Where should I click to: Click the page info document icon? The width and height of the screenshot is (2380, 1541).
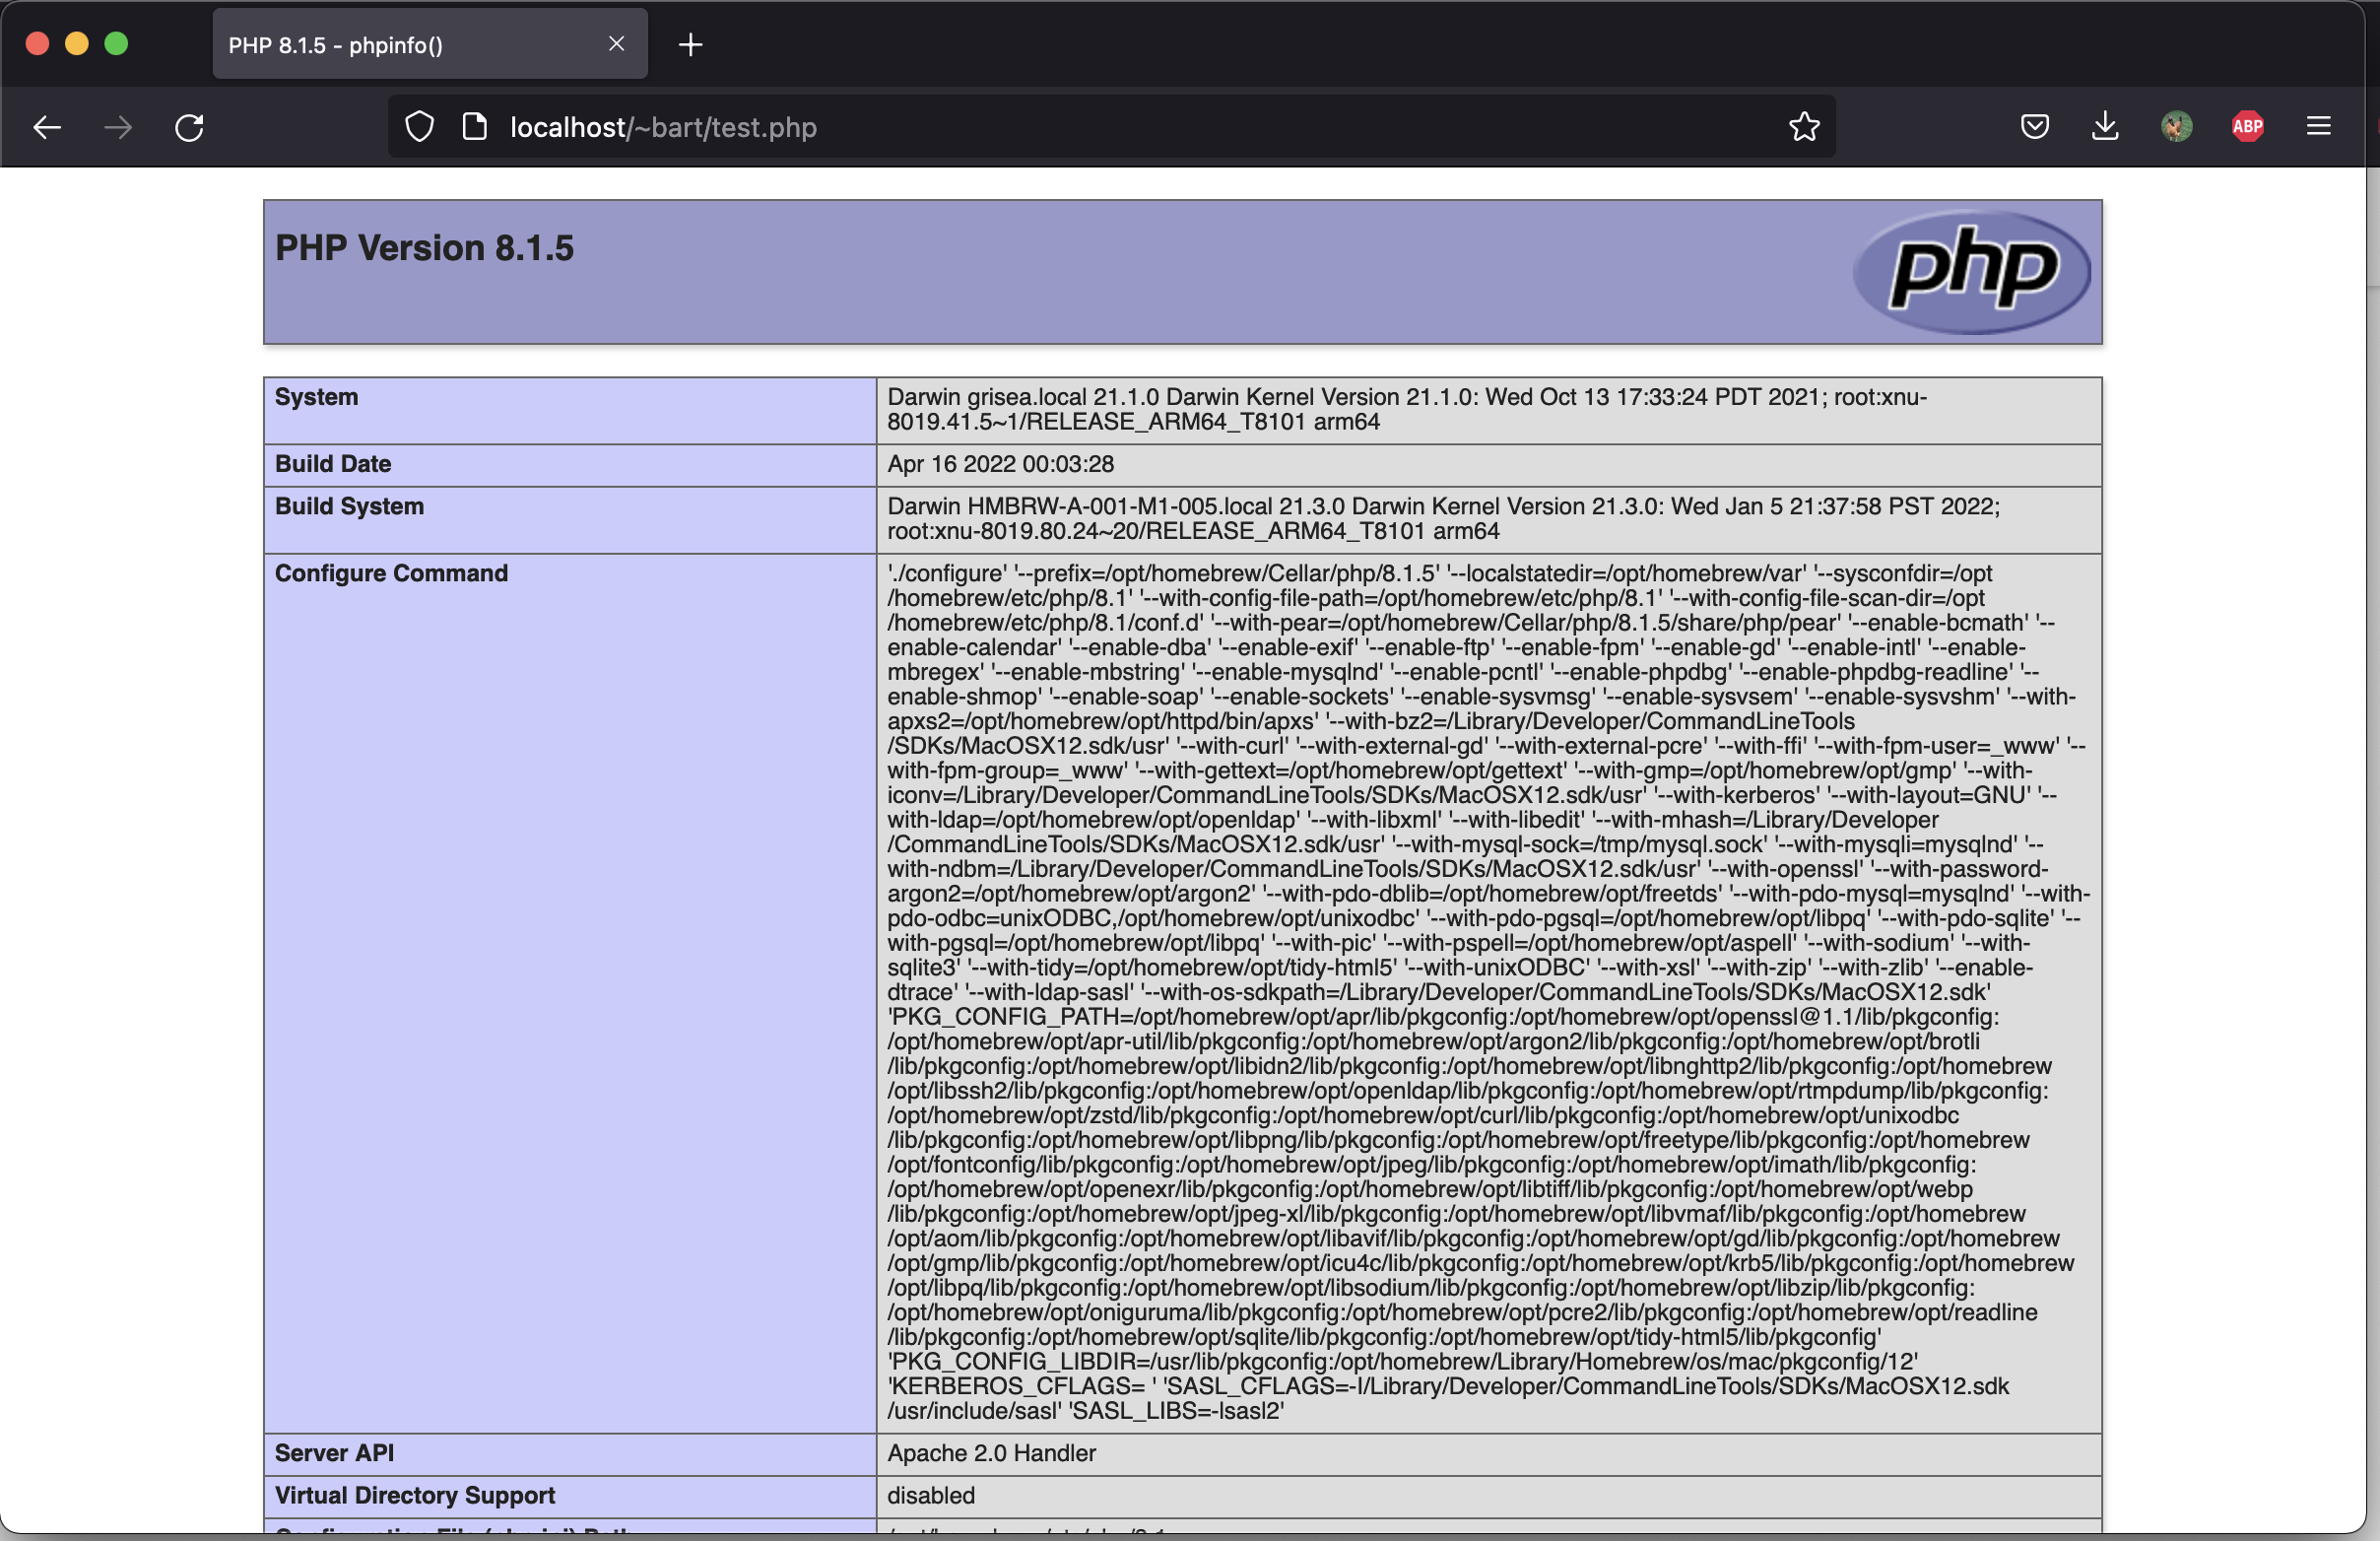(x=475, y=127)
